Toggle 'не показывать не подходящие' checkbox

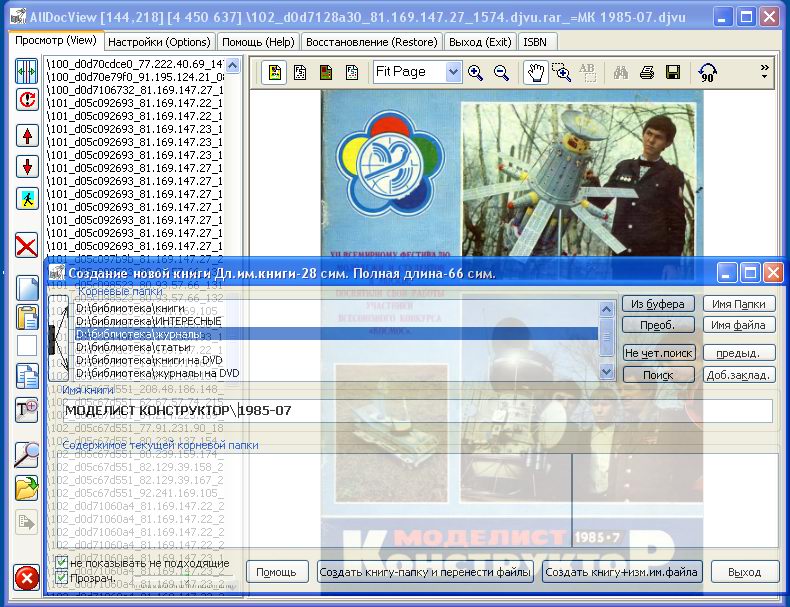(62, 563)
